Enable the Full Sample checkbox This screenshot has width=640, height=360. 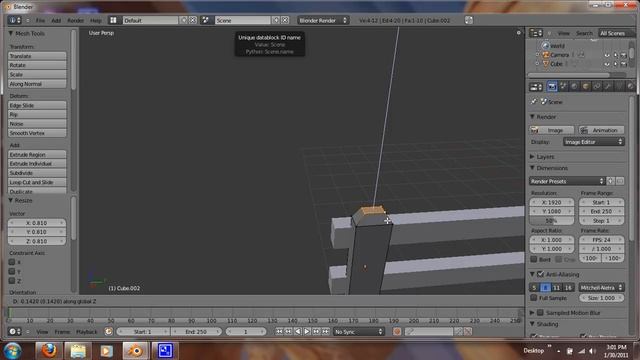click(533, 298)
